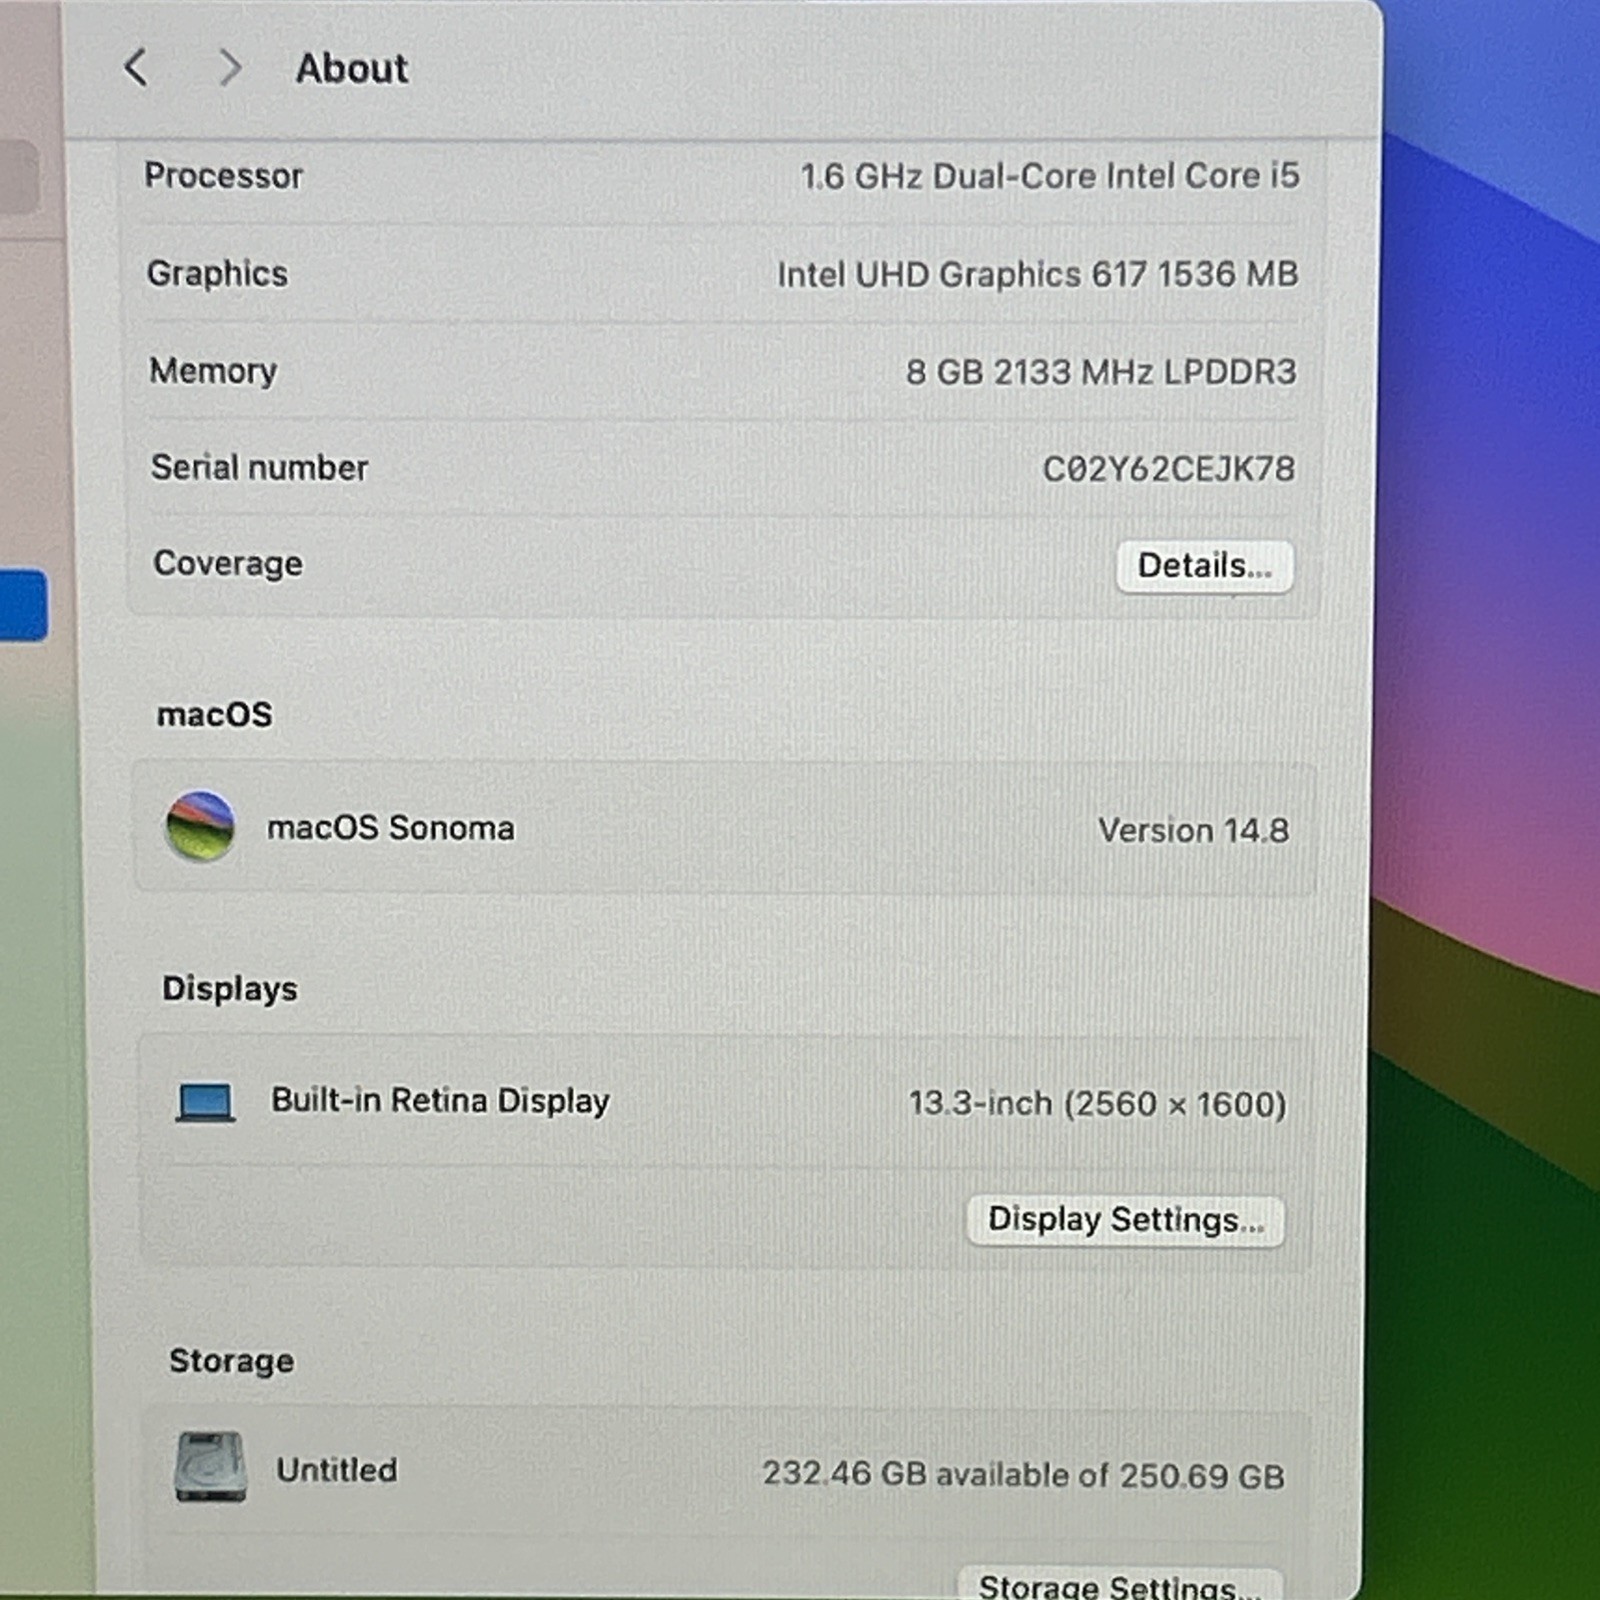Image resolution: width=1600 pixels, height=1600 pixels.
Task: Click the Processor label
Action: (x=223, y=176)
